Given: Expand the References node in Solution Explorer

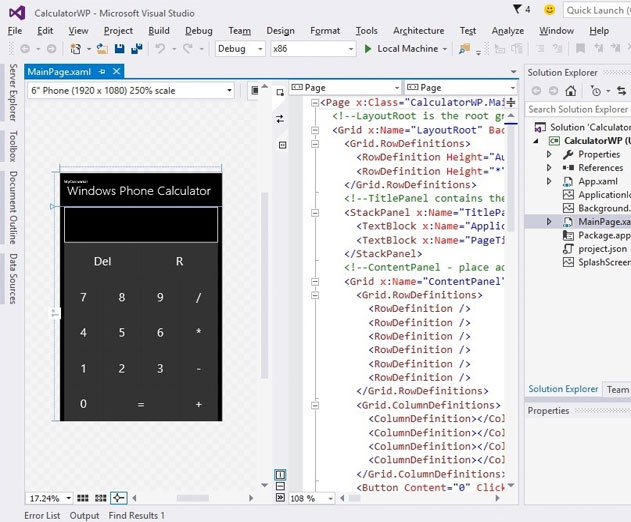Looking at the screenshot, I should [x=549, y=167].
